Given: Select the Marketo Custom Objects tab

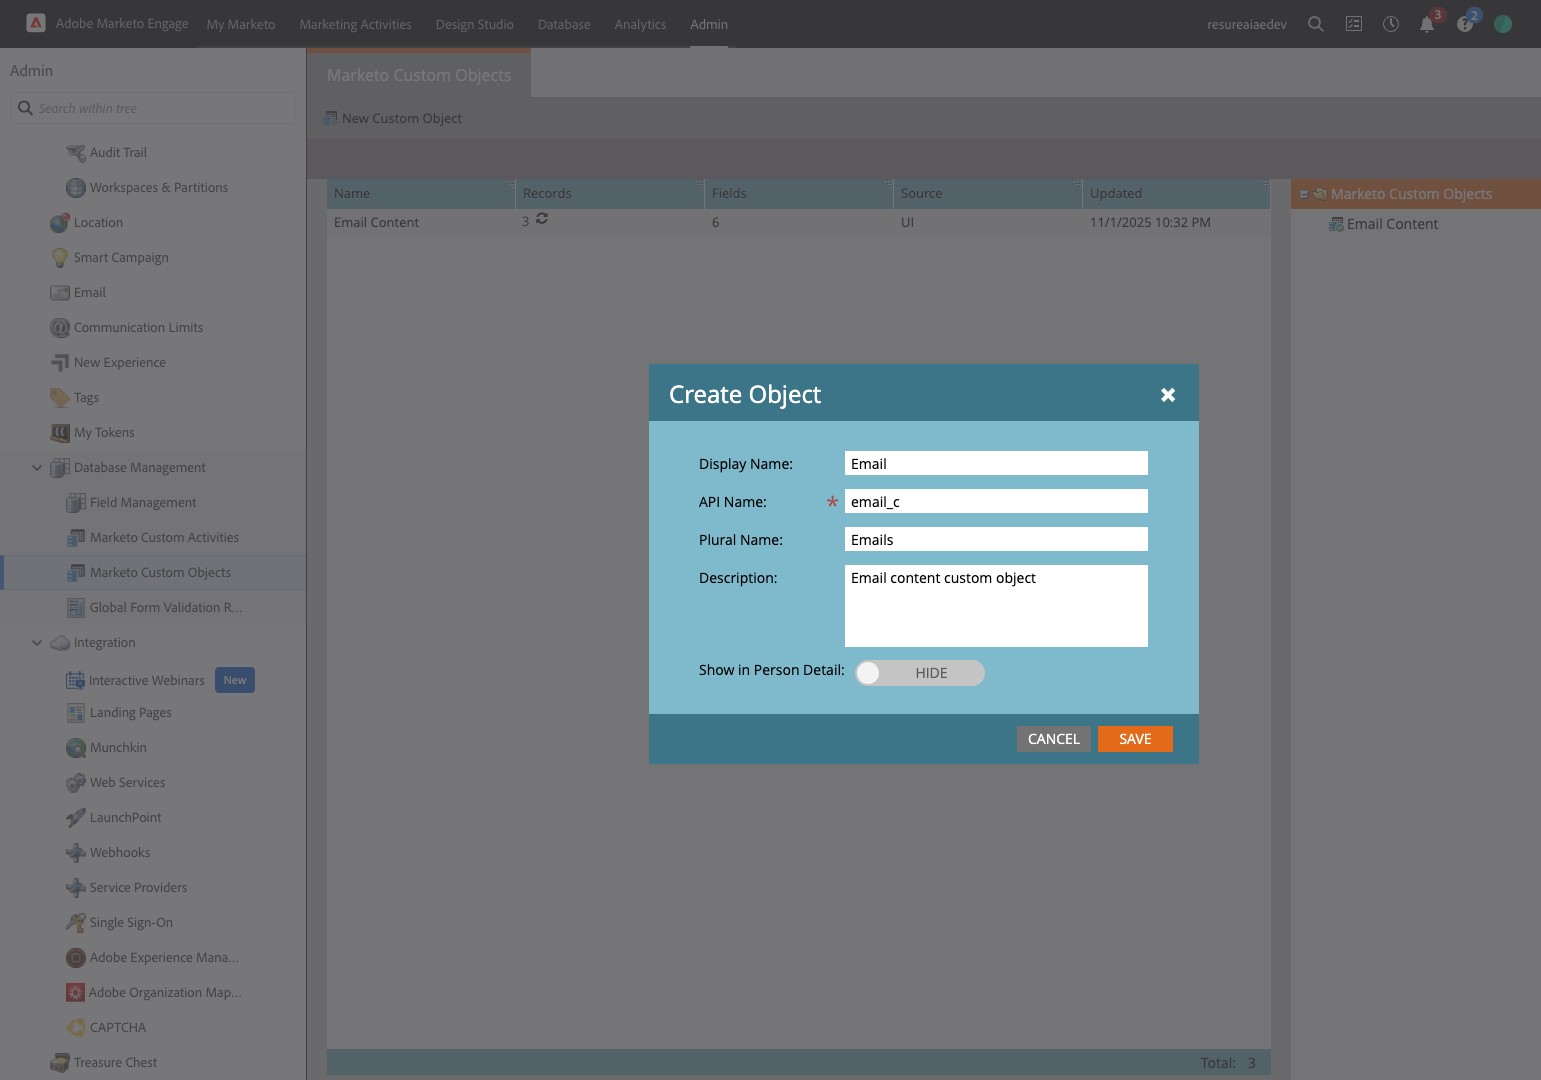Looking at the screenshot, I should click(x=419, y=75).
